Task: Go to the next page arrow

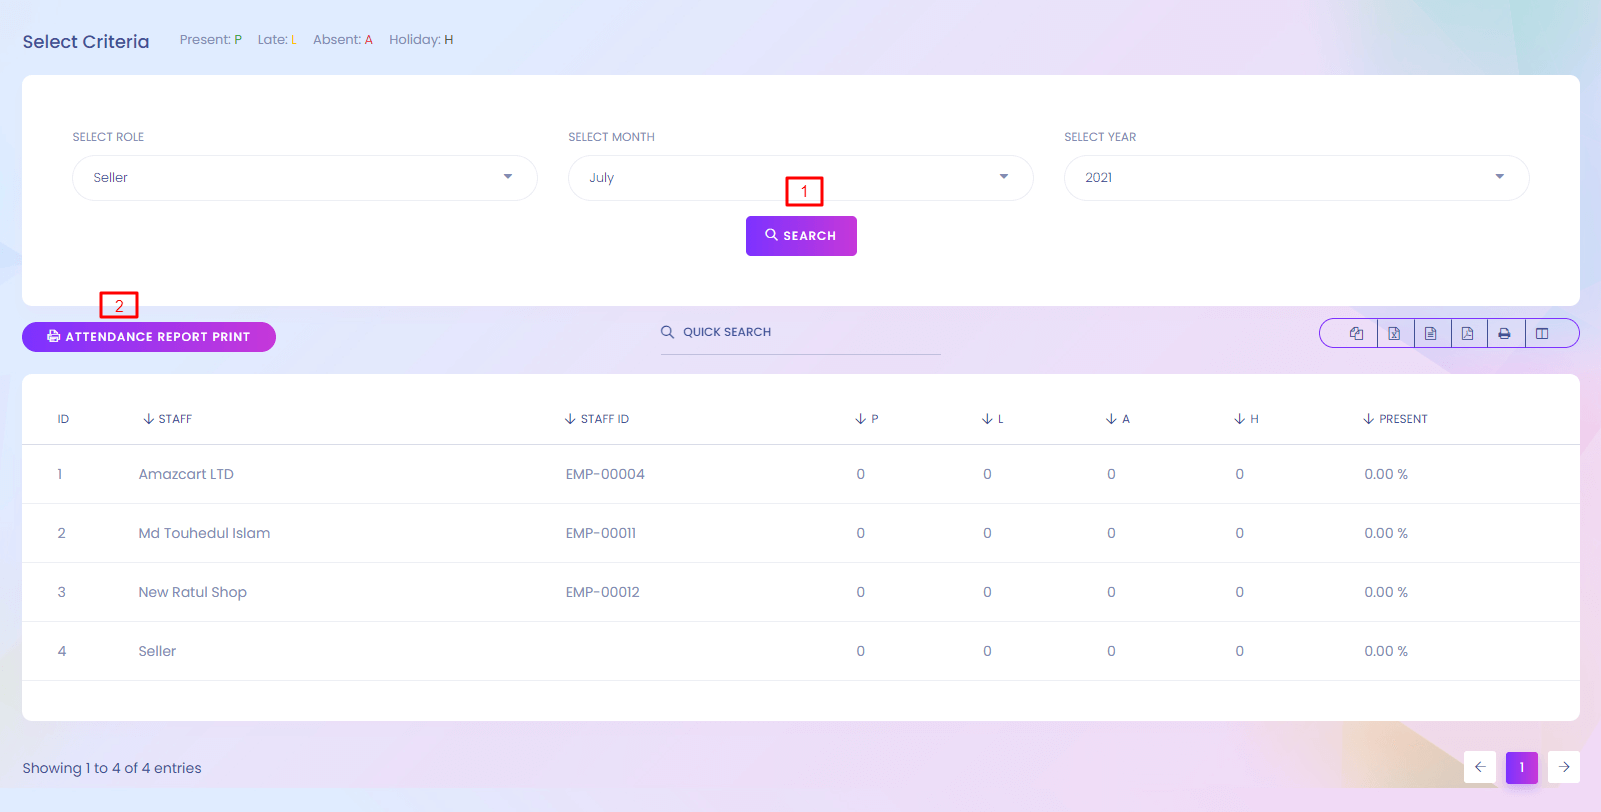Action: (1564, 767)
